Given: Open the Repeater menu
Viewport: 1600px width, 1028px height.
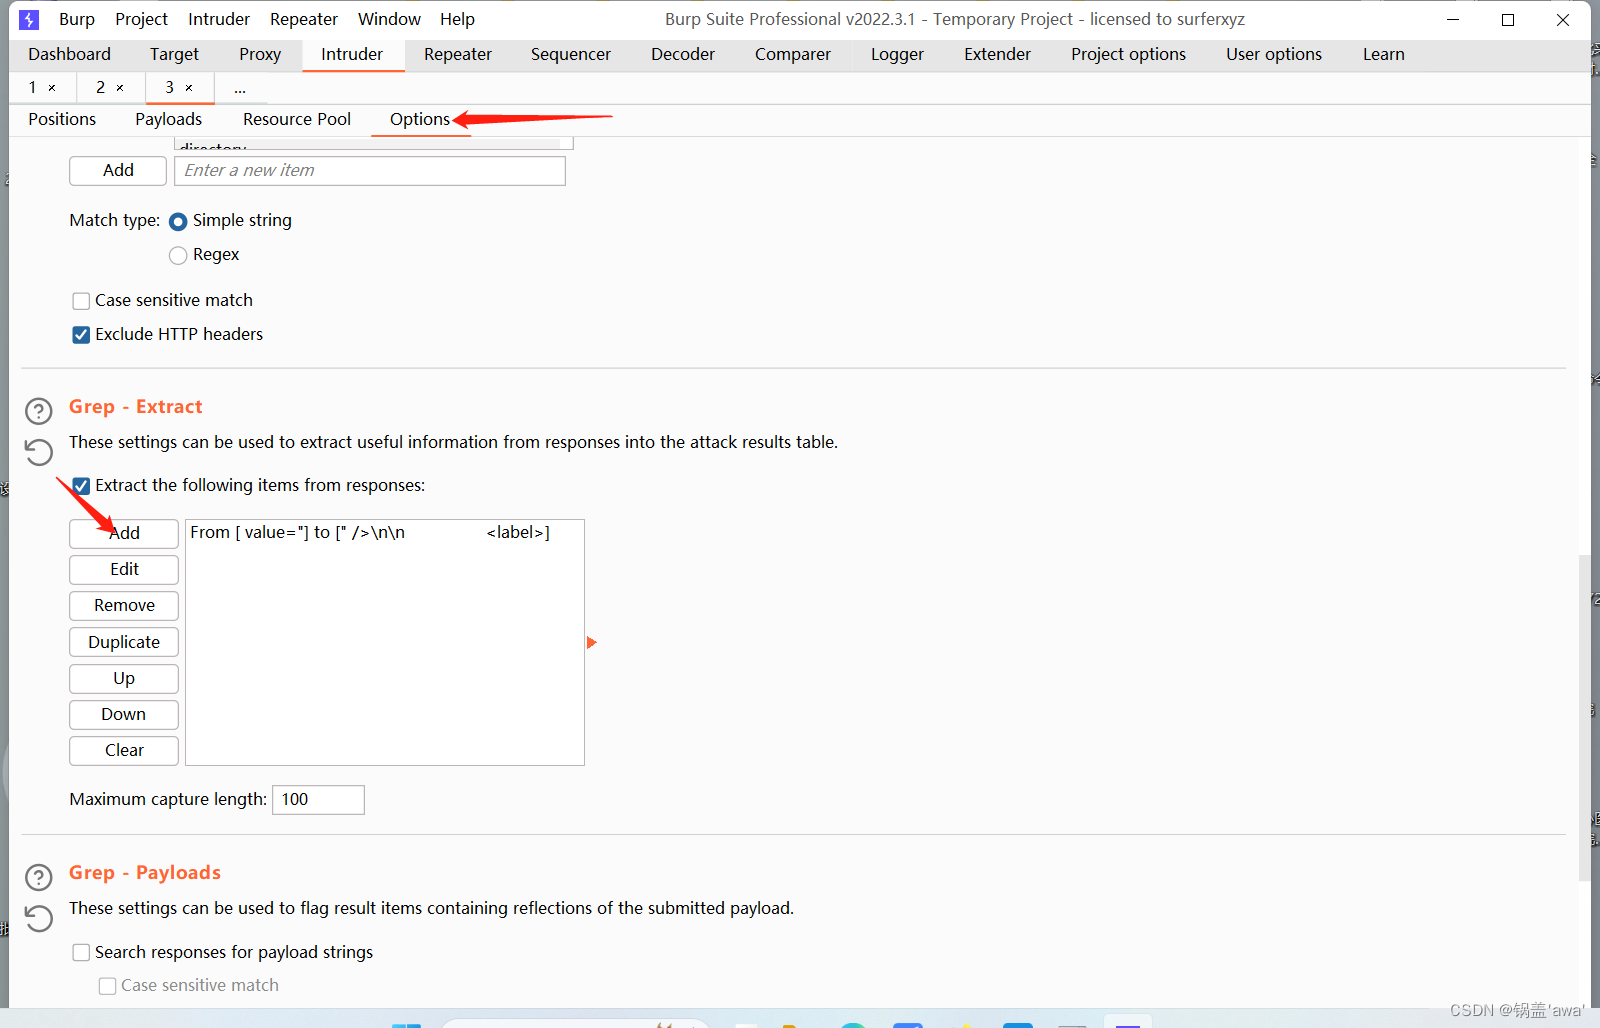Looking at the screenshot, I should pos(304,19).
